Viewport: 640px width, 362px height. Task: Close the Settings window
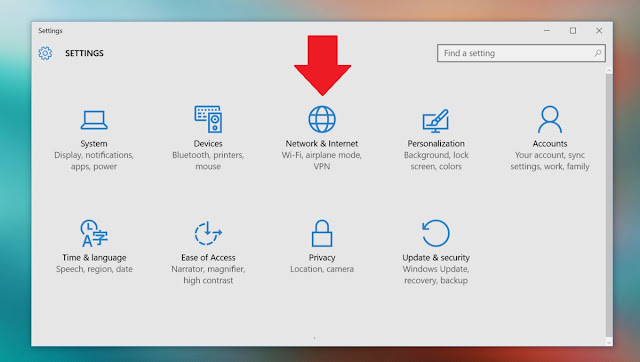point(599,31)
